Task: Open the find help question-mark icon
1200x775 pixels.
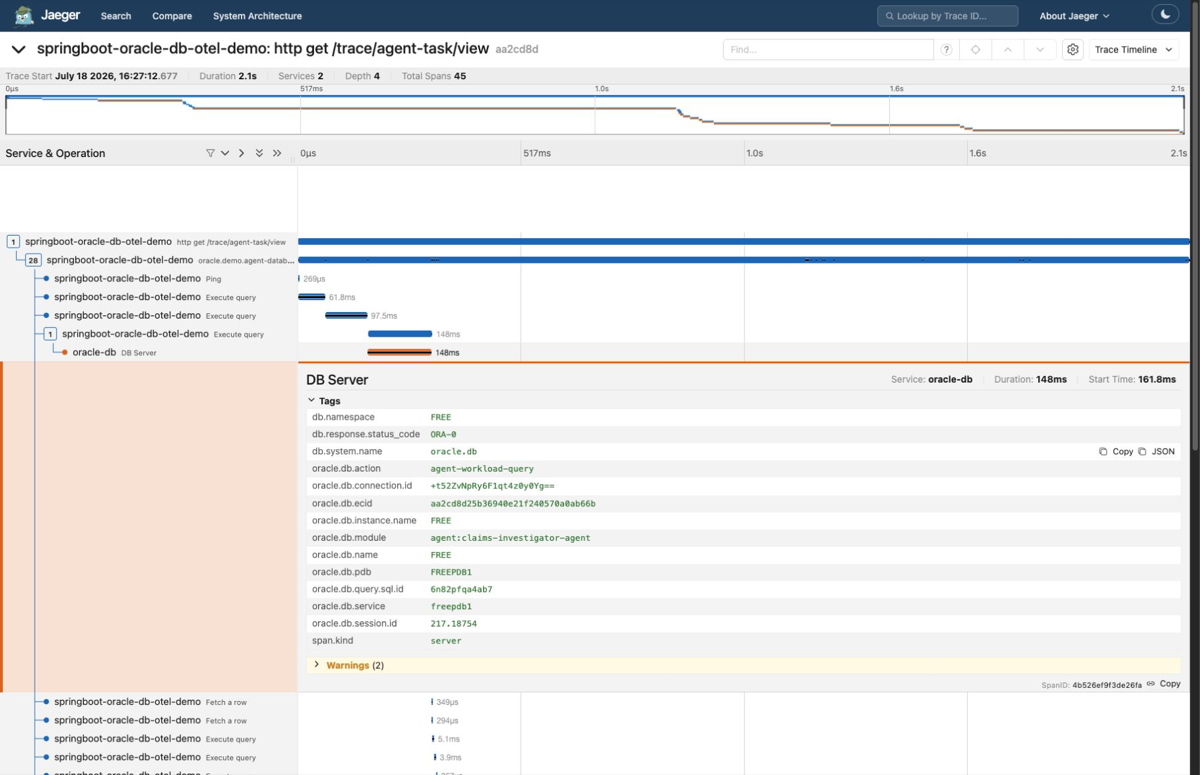Action: tap(946, 49)
